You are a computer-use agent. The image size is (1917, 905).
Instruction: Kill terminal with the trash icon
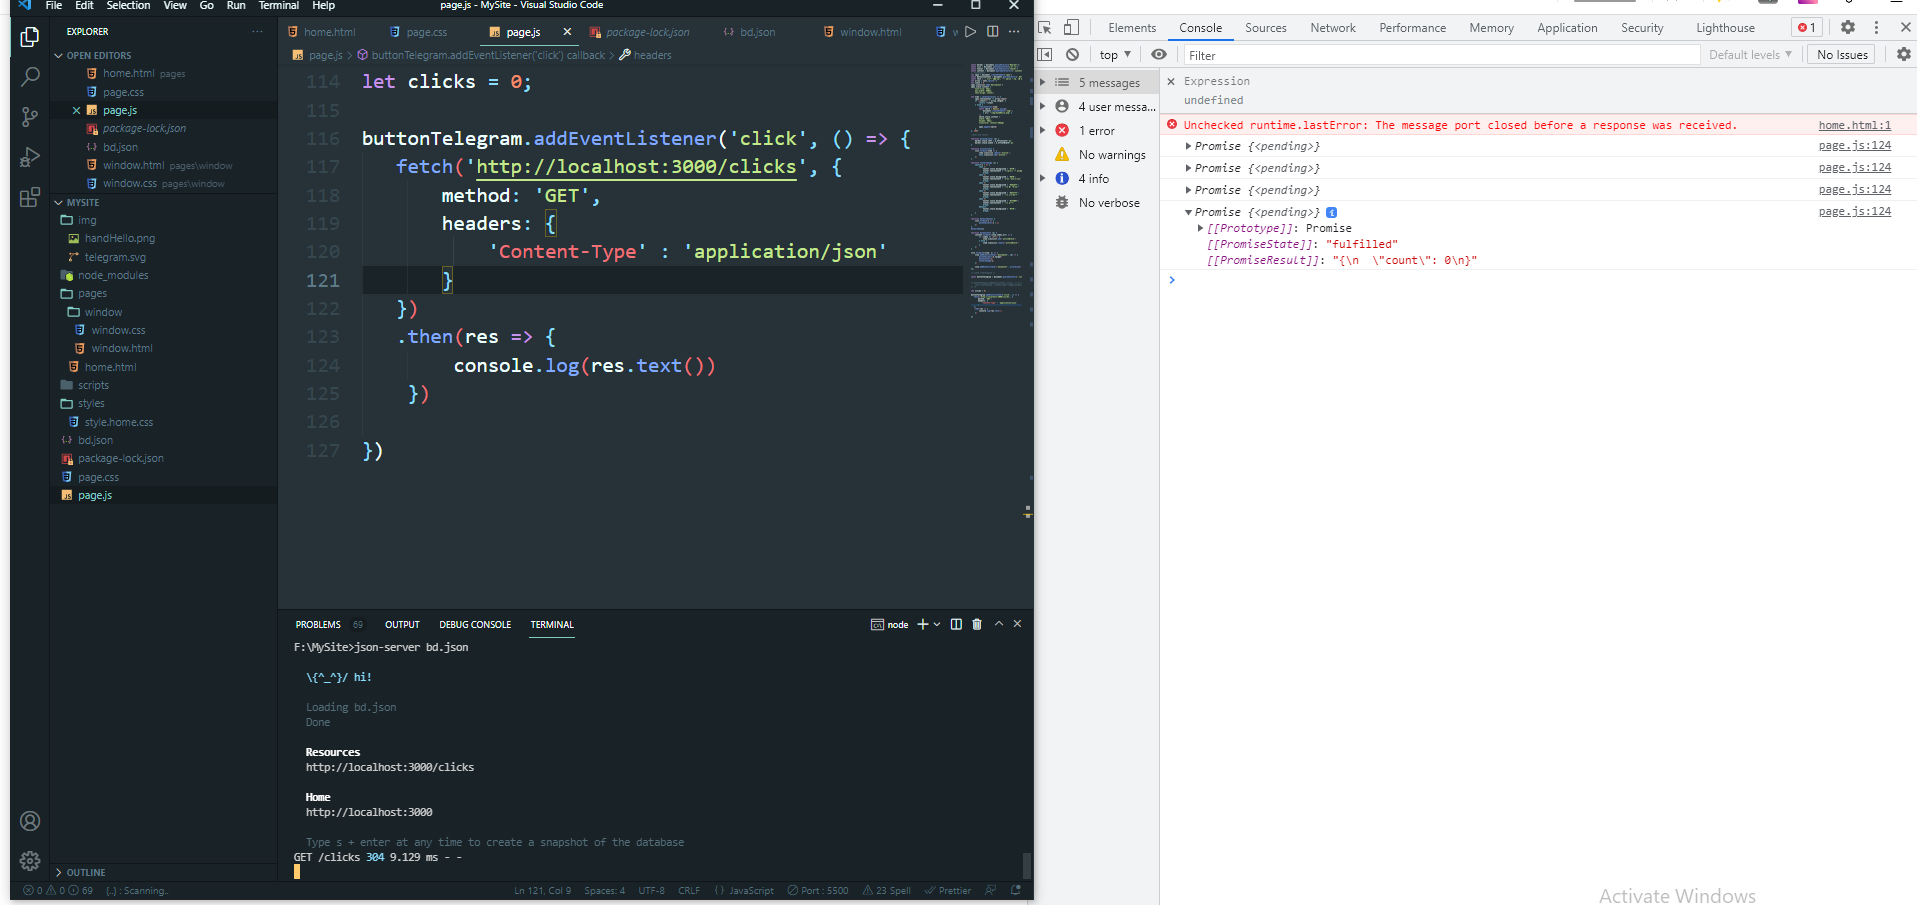977,624
